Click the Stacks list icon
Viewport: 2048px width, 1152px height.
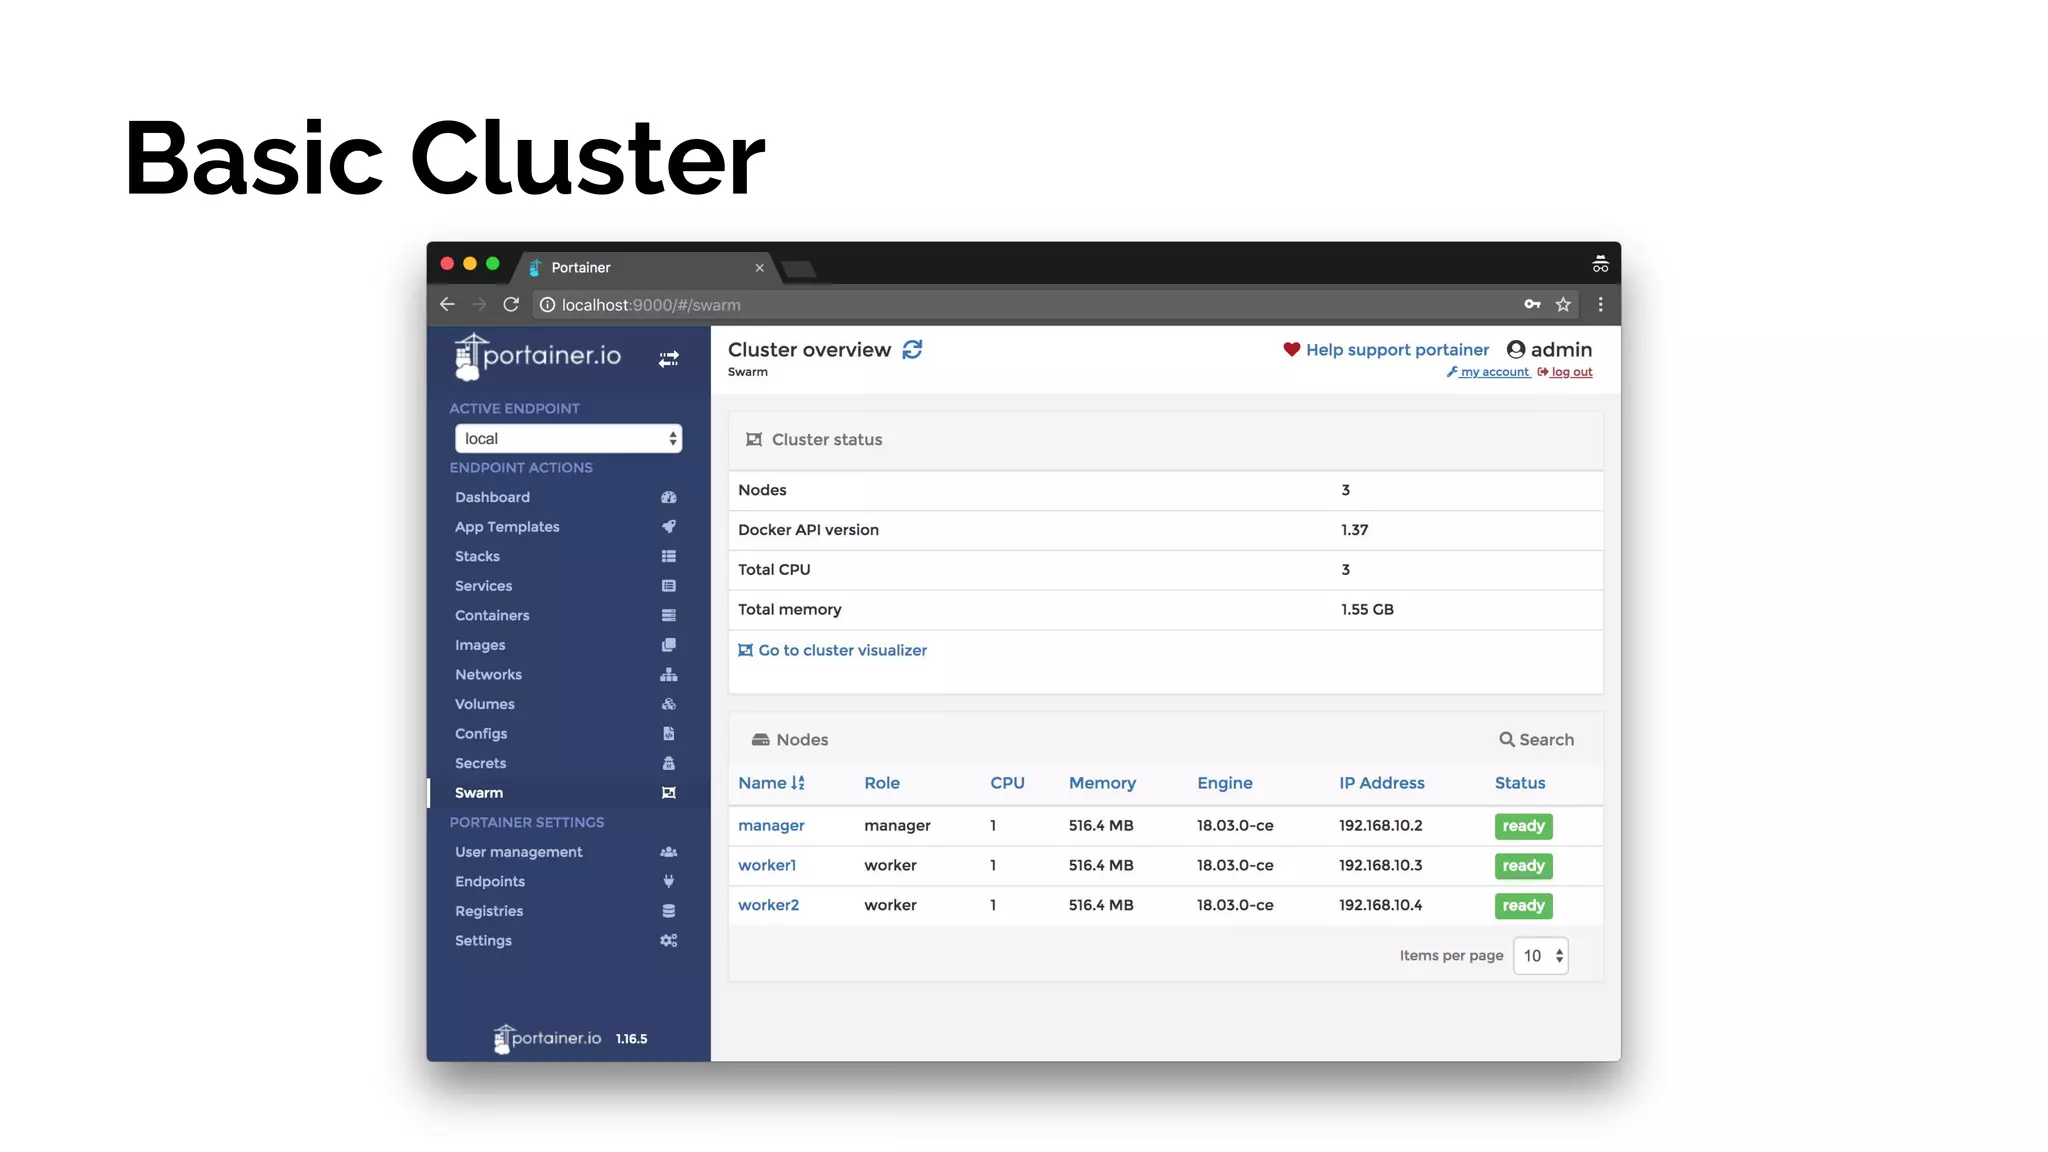[669, 556]
